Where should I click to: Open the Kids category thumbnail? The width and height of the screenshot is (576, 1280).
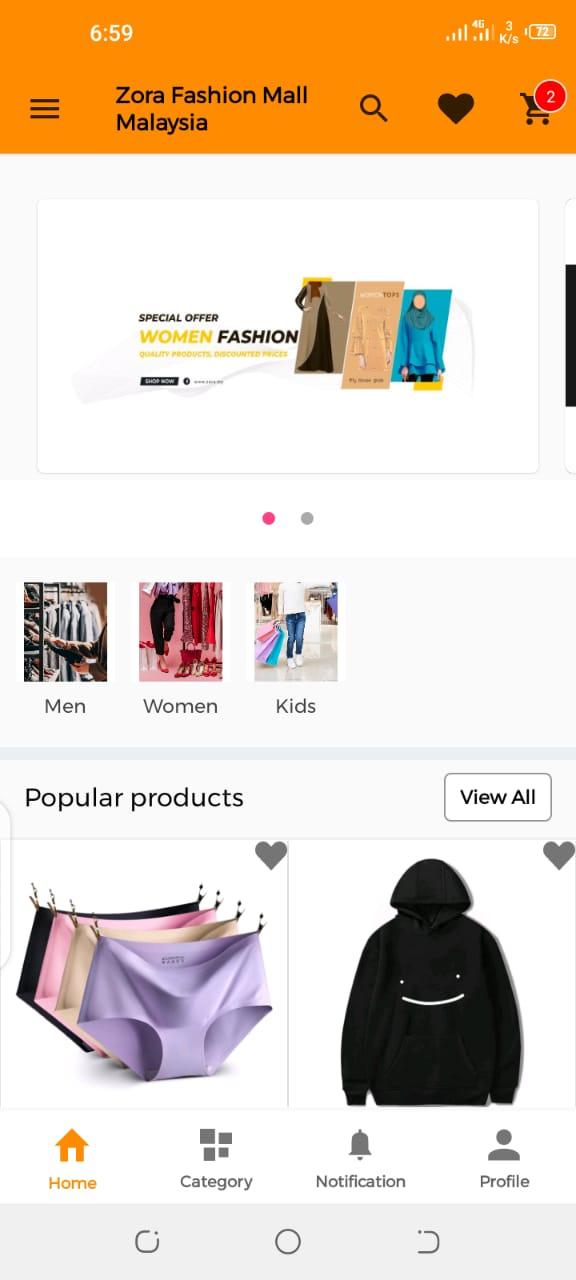pyautogui.click(x=296, y=632)
